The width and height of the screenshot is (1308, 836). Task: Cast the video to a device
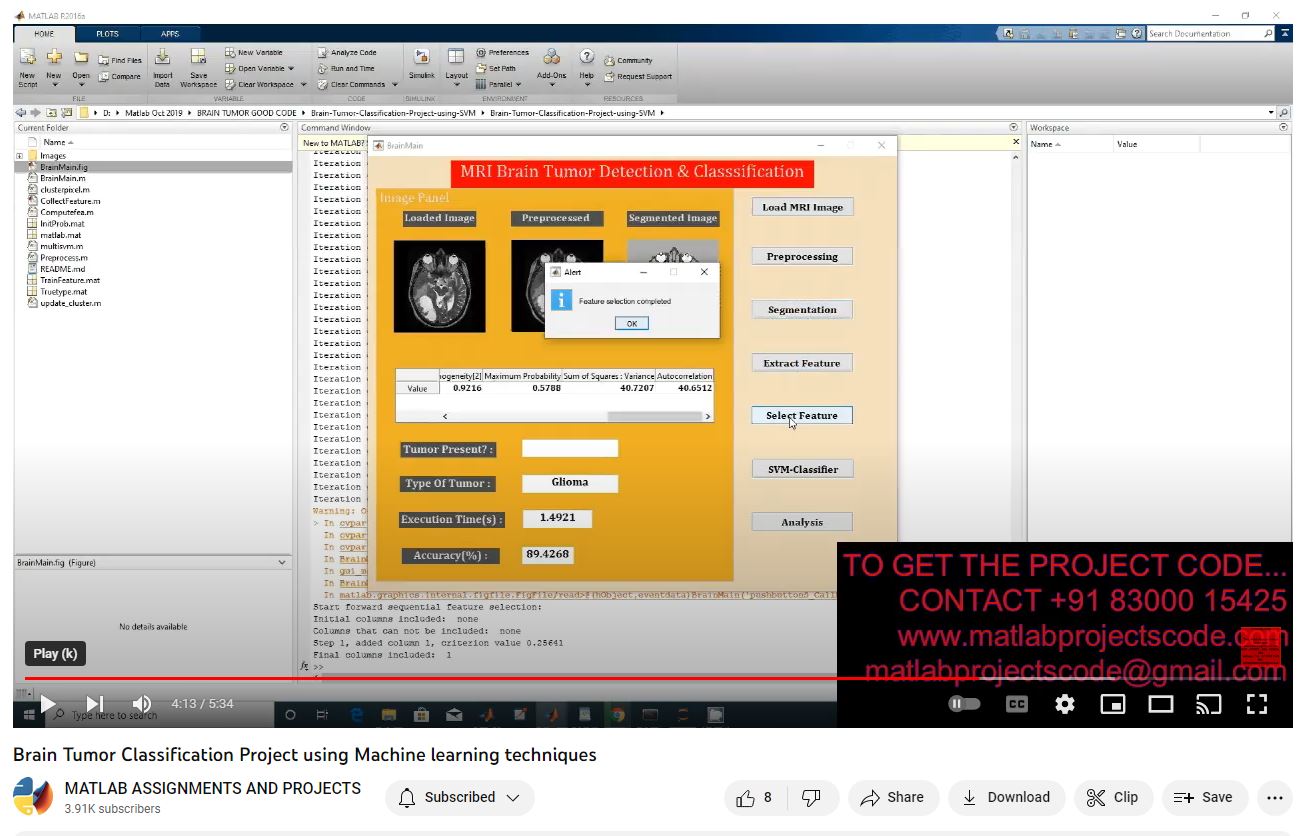pyautogui.click(x=1208, y=704)
